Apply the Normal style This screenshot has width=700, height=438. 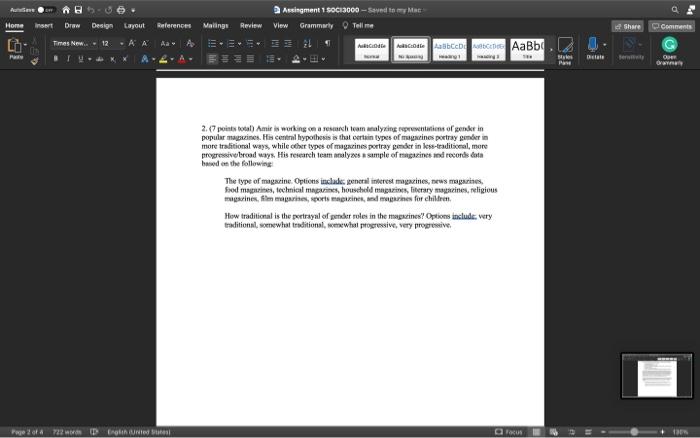click(371, 49)
